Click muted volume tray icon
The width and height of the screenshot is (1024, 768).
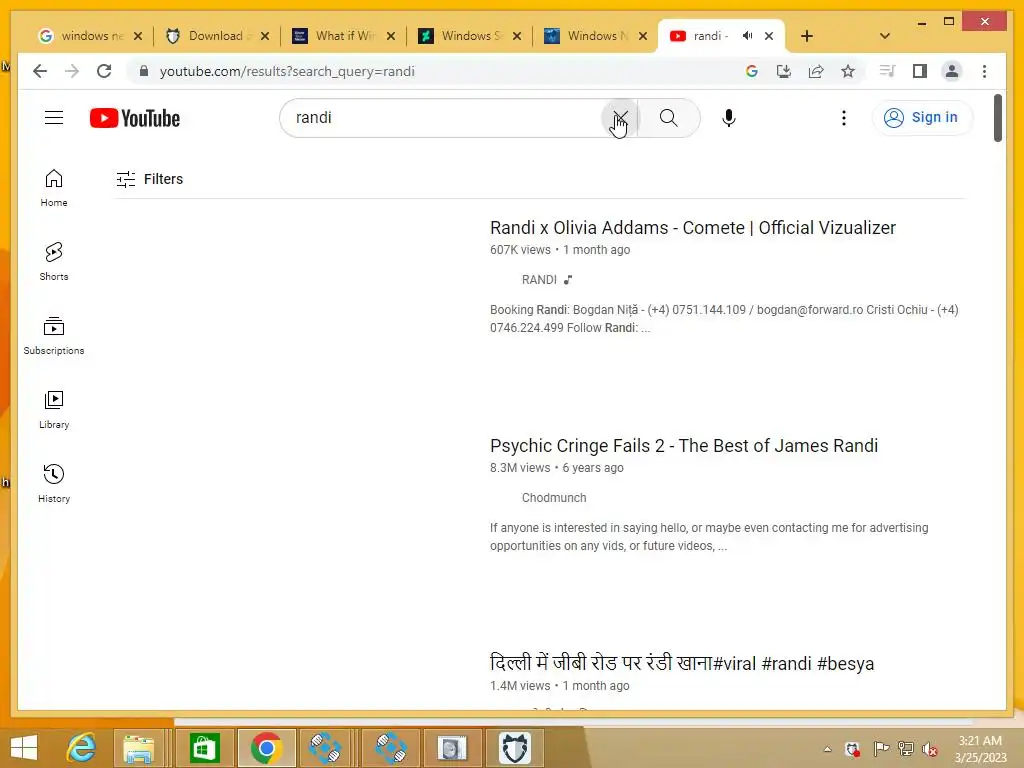tap(930, 749)
